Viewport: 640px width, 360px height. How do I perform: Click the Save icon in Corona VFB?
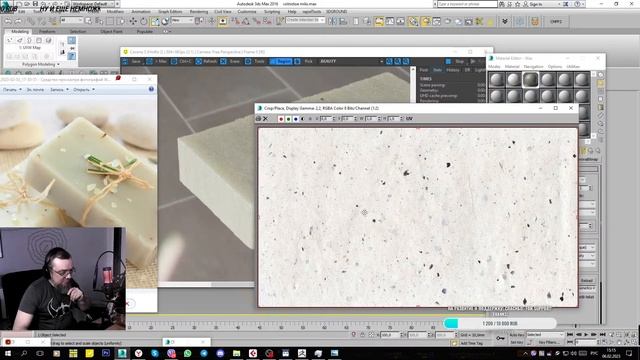[125, 61]
